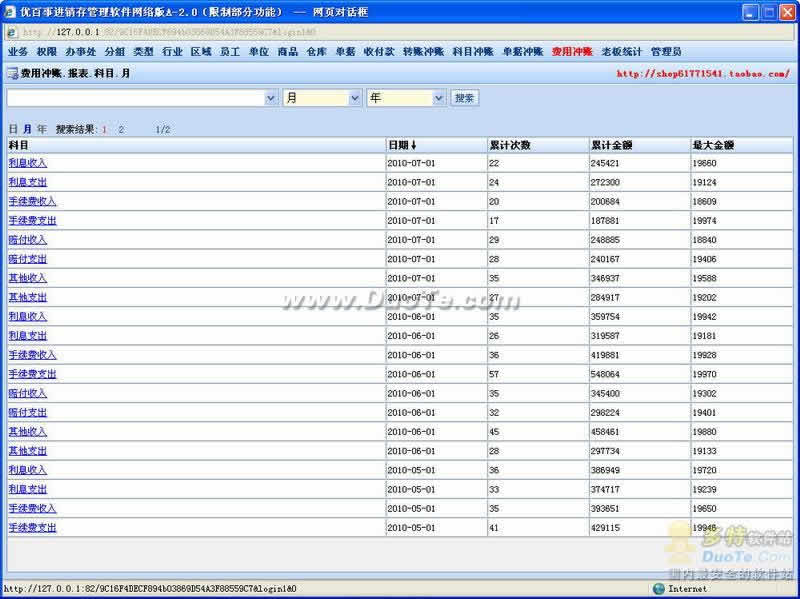This screenshot has width=800, height=599.
Task: Switch report view to 年 tab
Action: (41, 129)
